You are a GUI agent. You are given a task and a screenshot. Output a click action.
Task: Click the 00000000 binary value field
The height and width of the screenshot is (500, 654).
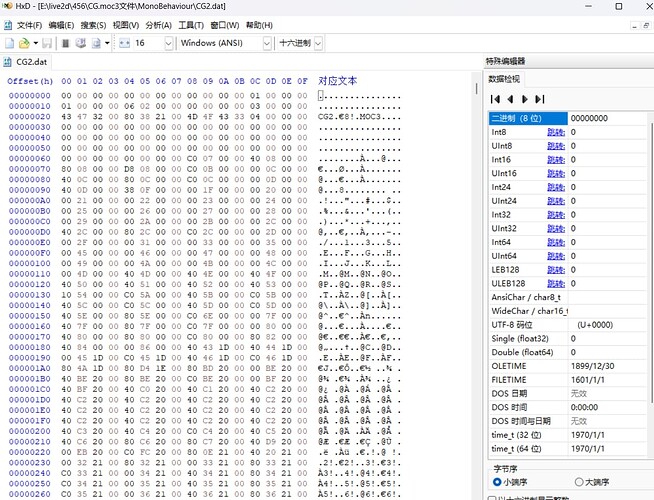(x=607, y=118)
